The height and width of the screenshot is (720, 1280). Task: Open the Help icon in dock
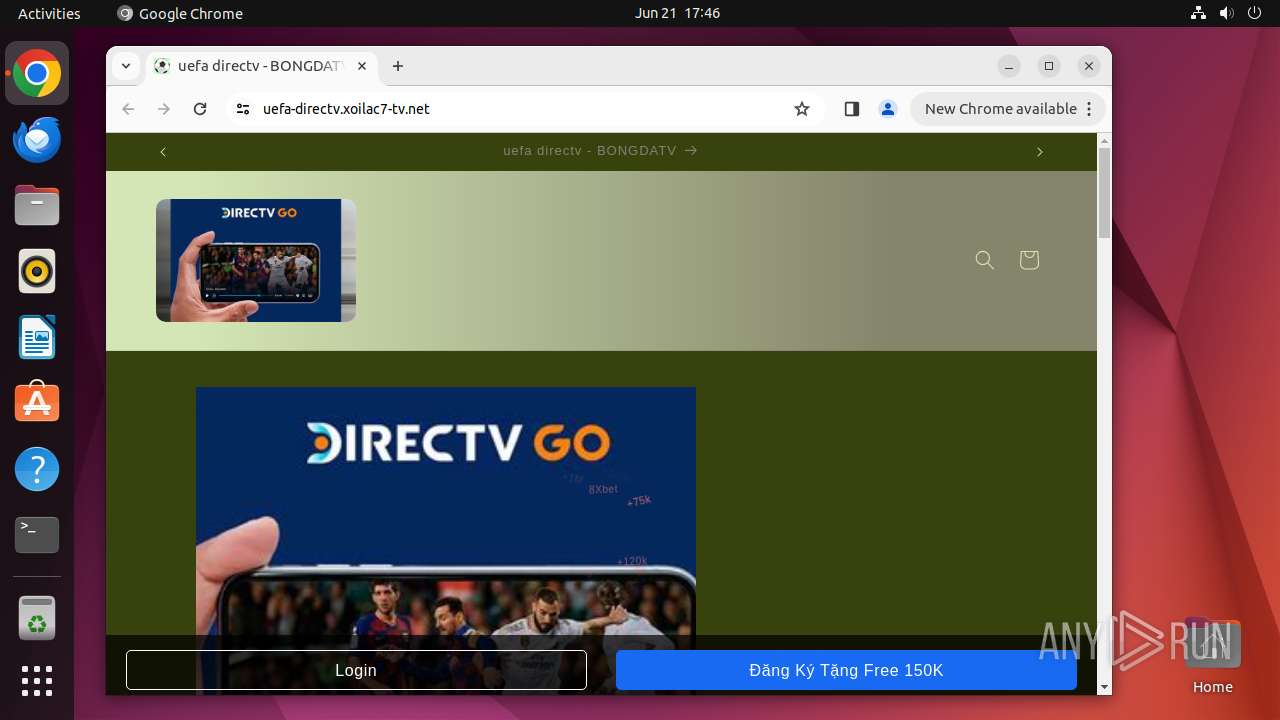(x=37, y=469)
